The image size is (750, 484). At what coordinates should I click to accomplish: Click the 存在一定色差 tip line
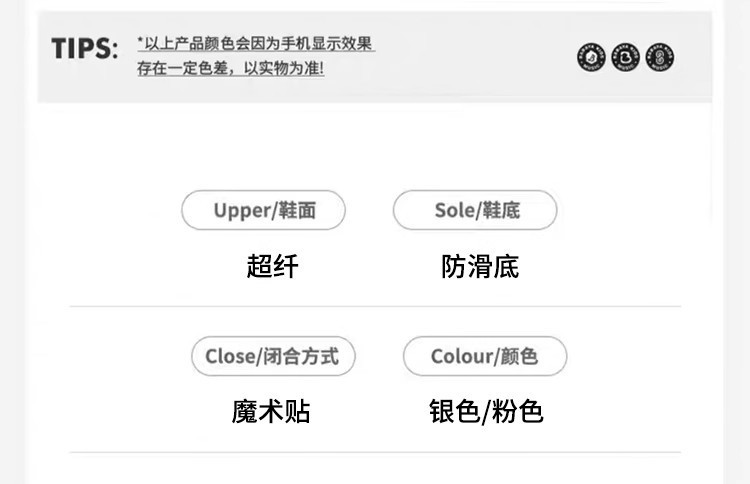tap(231, 69)
